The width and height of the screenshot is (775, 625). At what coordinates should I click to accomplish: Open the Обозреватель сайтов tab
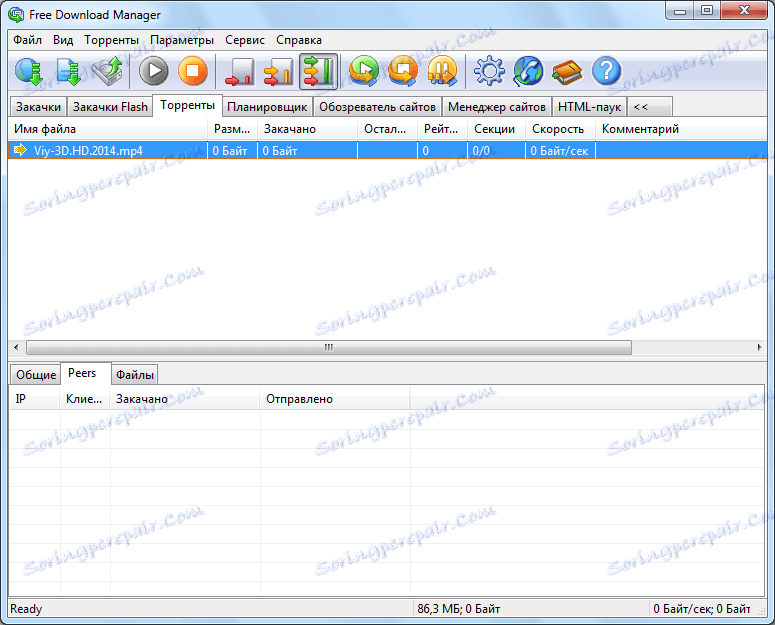click(x=377, y=107)
